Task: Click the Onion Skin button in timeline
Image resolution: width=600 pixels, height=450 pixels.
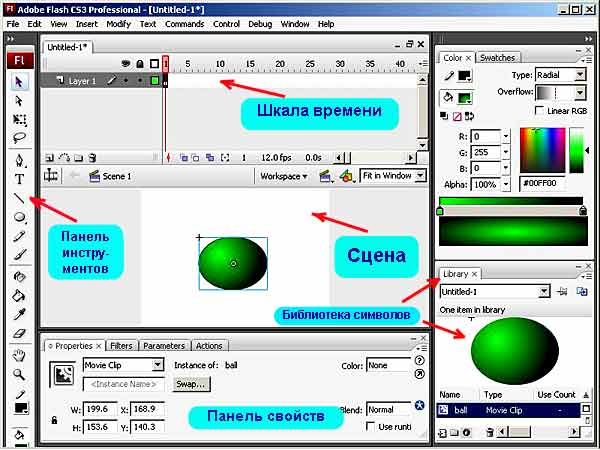Action: coord(184,157)
